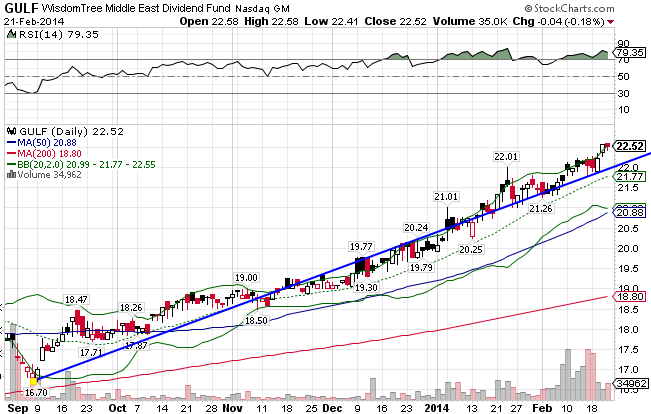
Task: Click the 2014 year label on date axis
Action: coord(437,408)
